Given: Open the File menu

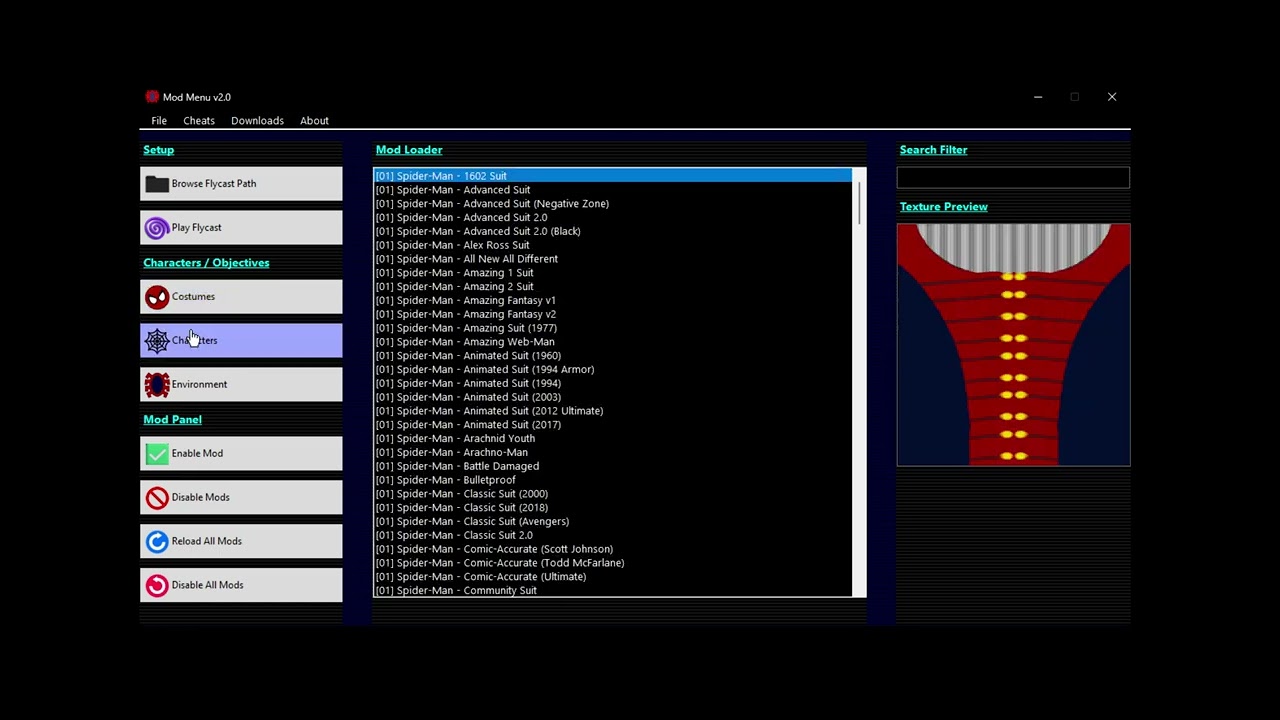Looking at the screenshot, I should tap(159, 121).
